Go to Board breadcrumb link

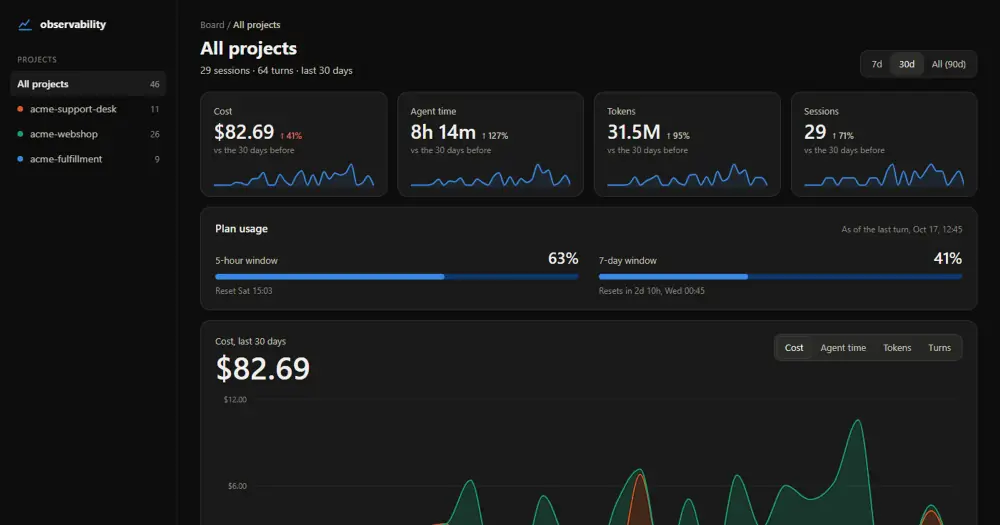(212, 25)
